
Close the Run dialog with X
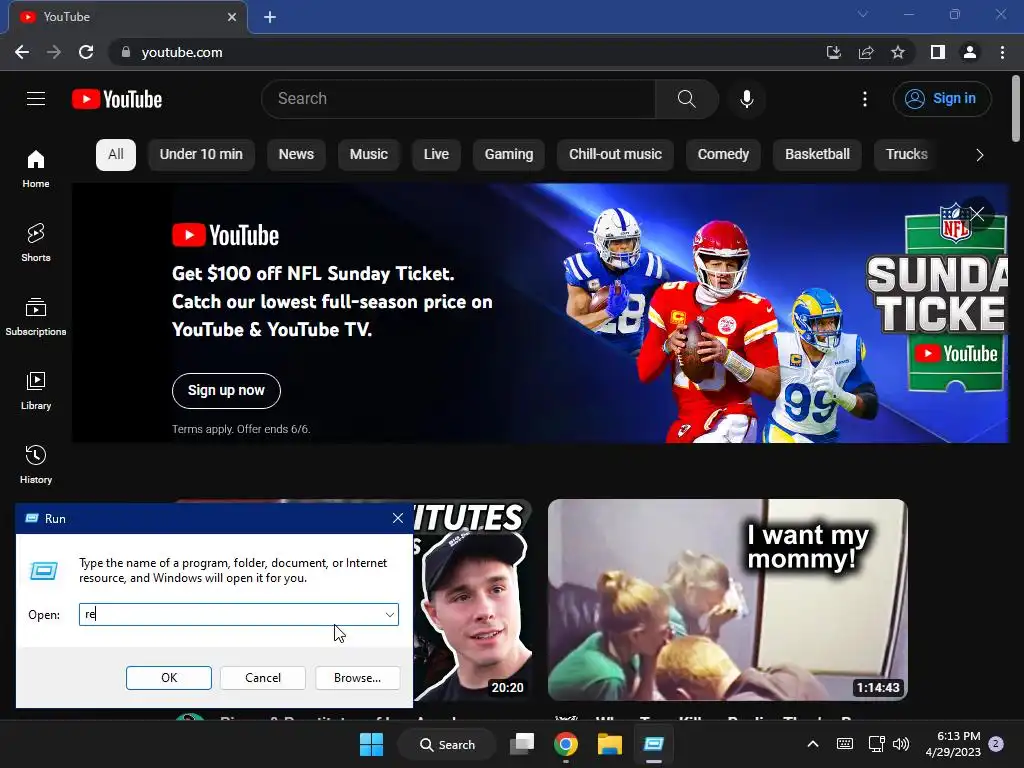tap(398, 519)
